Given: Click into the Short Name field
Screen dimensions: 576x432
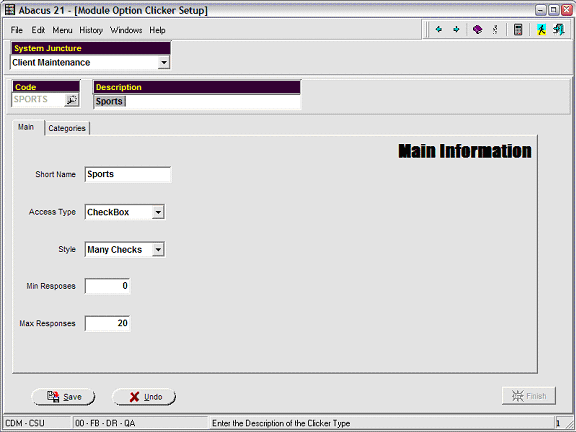Looking at the screenshot, I should [127, 174].
